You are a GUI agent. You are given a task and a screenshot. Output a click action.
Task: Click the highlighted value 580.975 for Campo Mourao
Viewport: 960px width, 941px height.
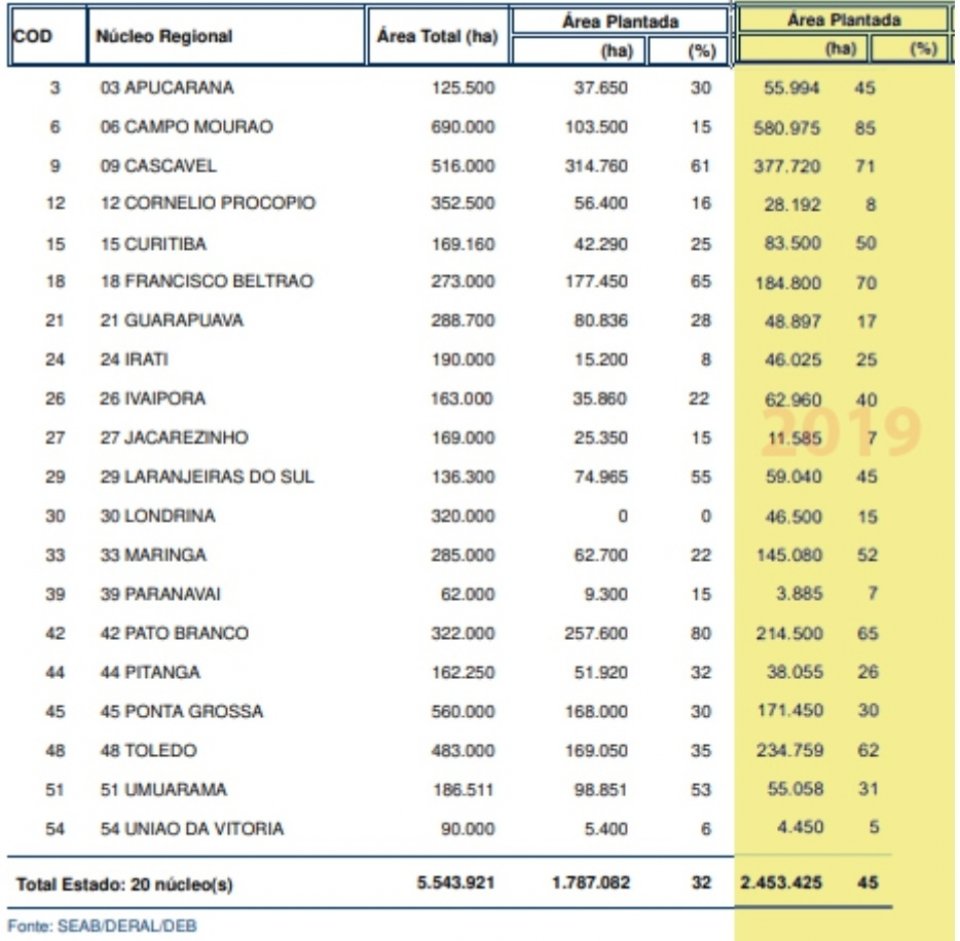click(x=787, y=128)
